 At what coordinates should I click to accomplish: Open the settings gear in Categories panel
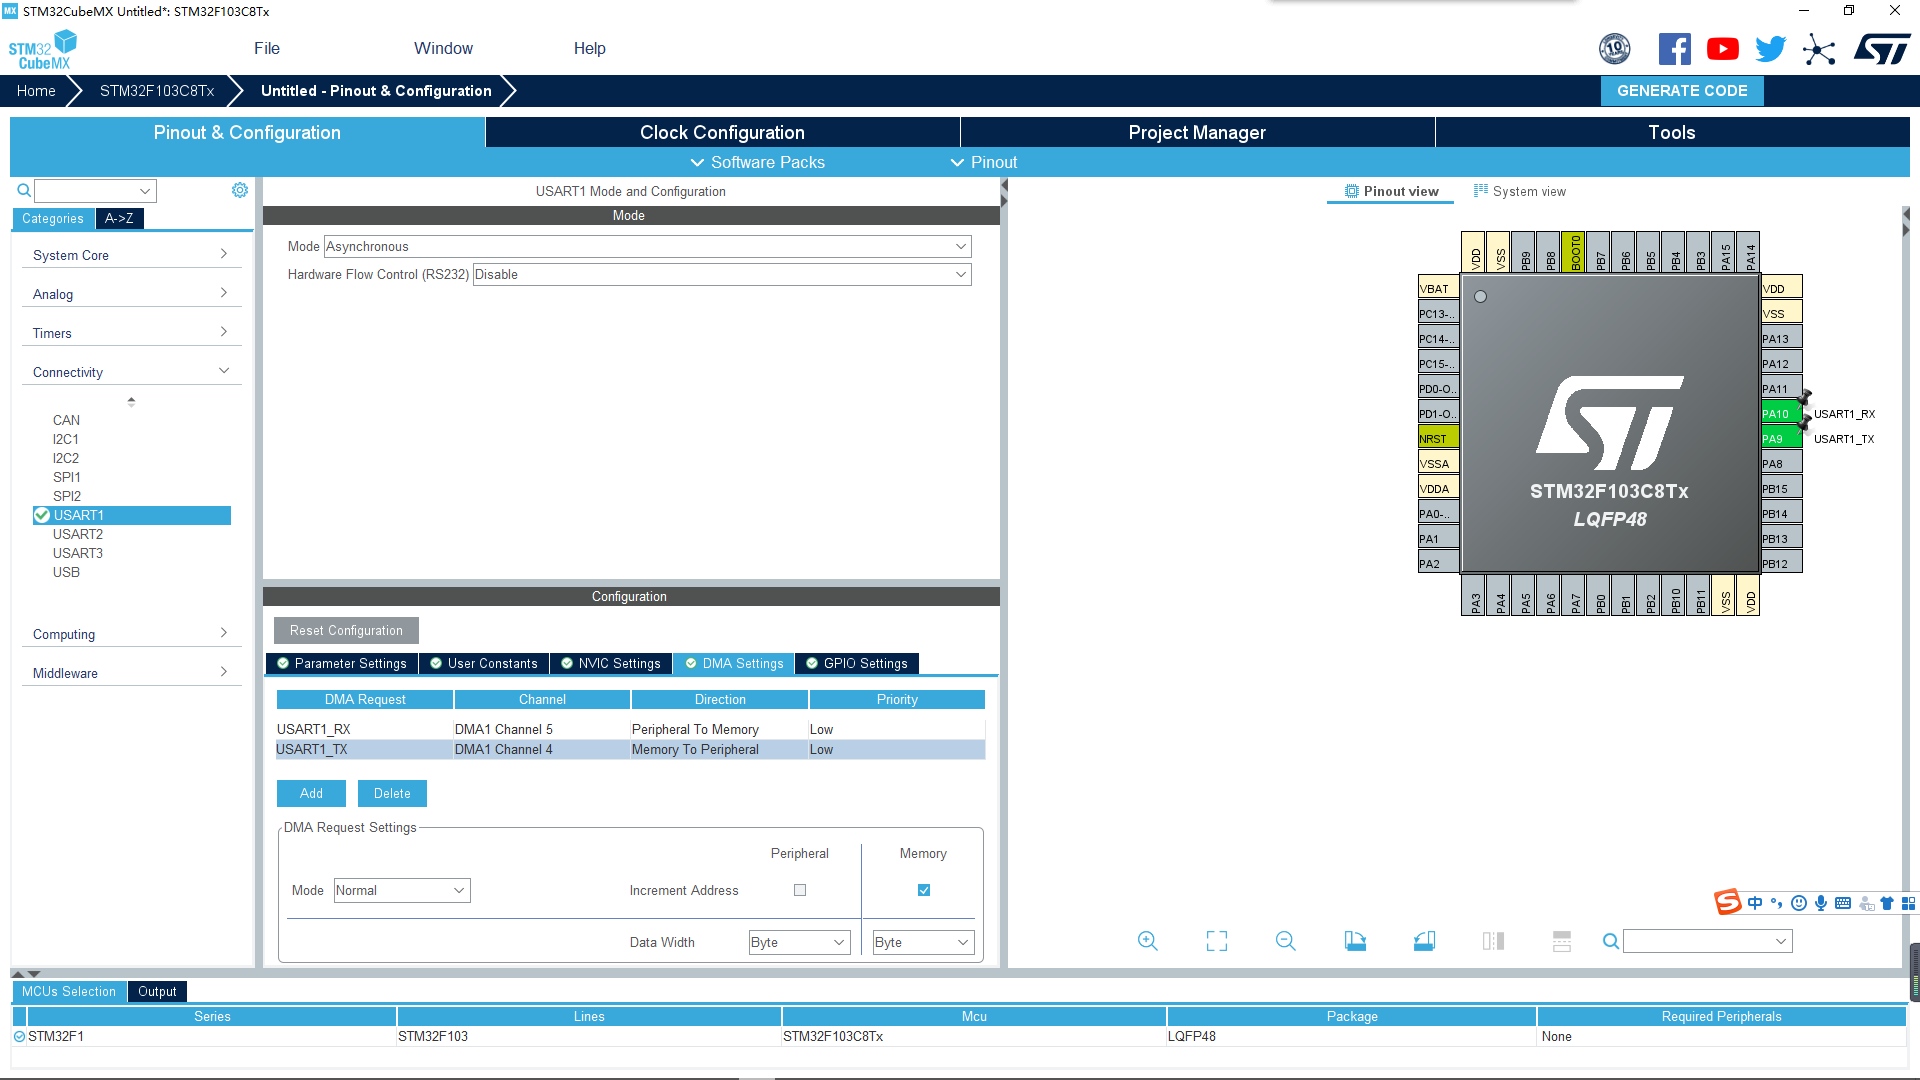(x=240, y=190)
